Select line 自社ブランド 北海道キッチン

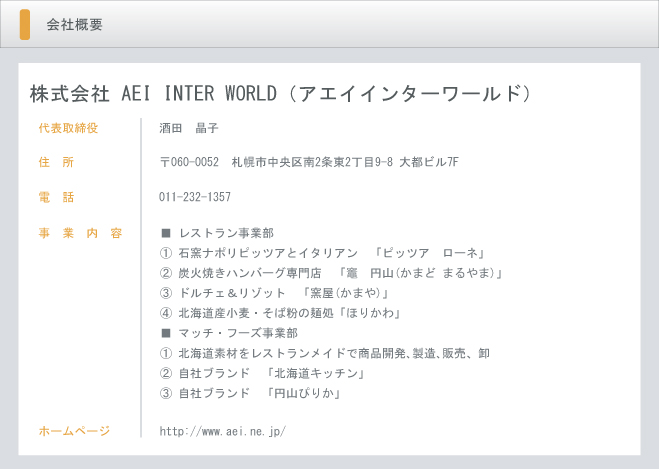point(263,373)
